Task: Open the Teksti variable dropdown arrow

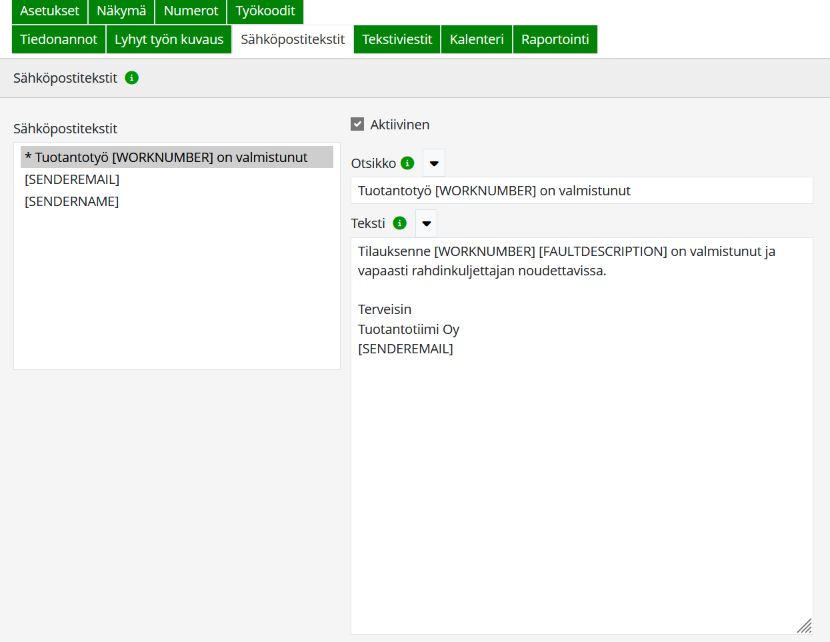Action: 426,223
